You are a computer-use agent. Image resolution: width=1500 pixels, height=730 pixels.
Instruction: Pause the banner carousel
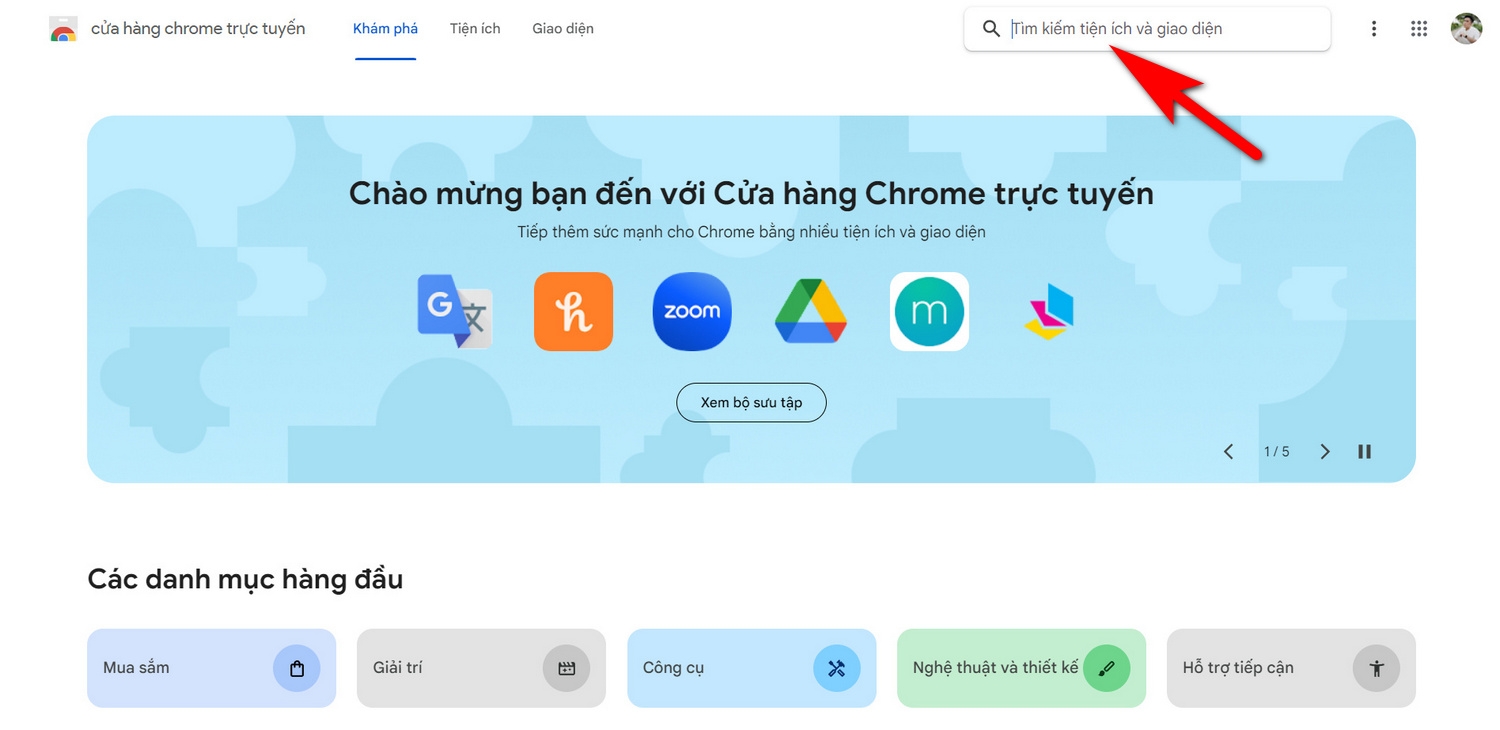click(x=1365, y=452)
